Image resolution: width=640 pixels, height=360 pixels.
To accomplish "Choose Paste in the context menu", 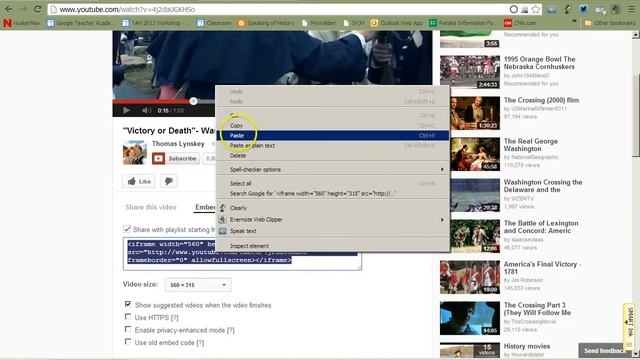I will [333, 136].
